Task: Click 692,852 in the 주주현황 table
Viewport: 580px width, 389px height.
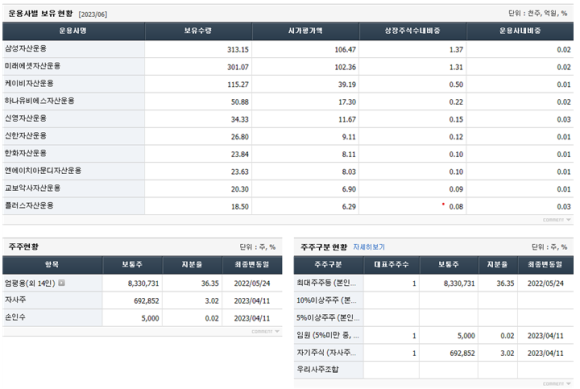Action: [x=146, y=301]
